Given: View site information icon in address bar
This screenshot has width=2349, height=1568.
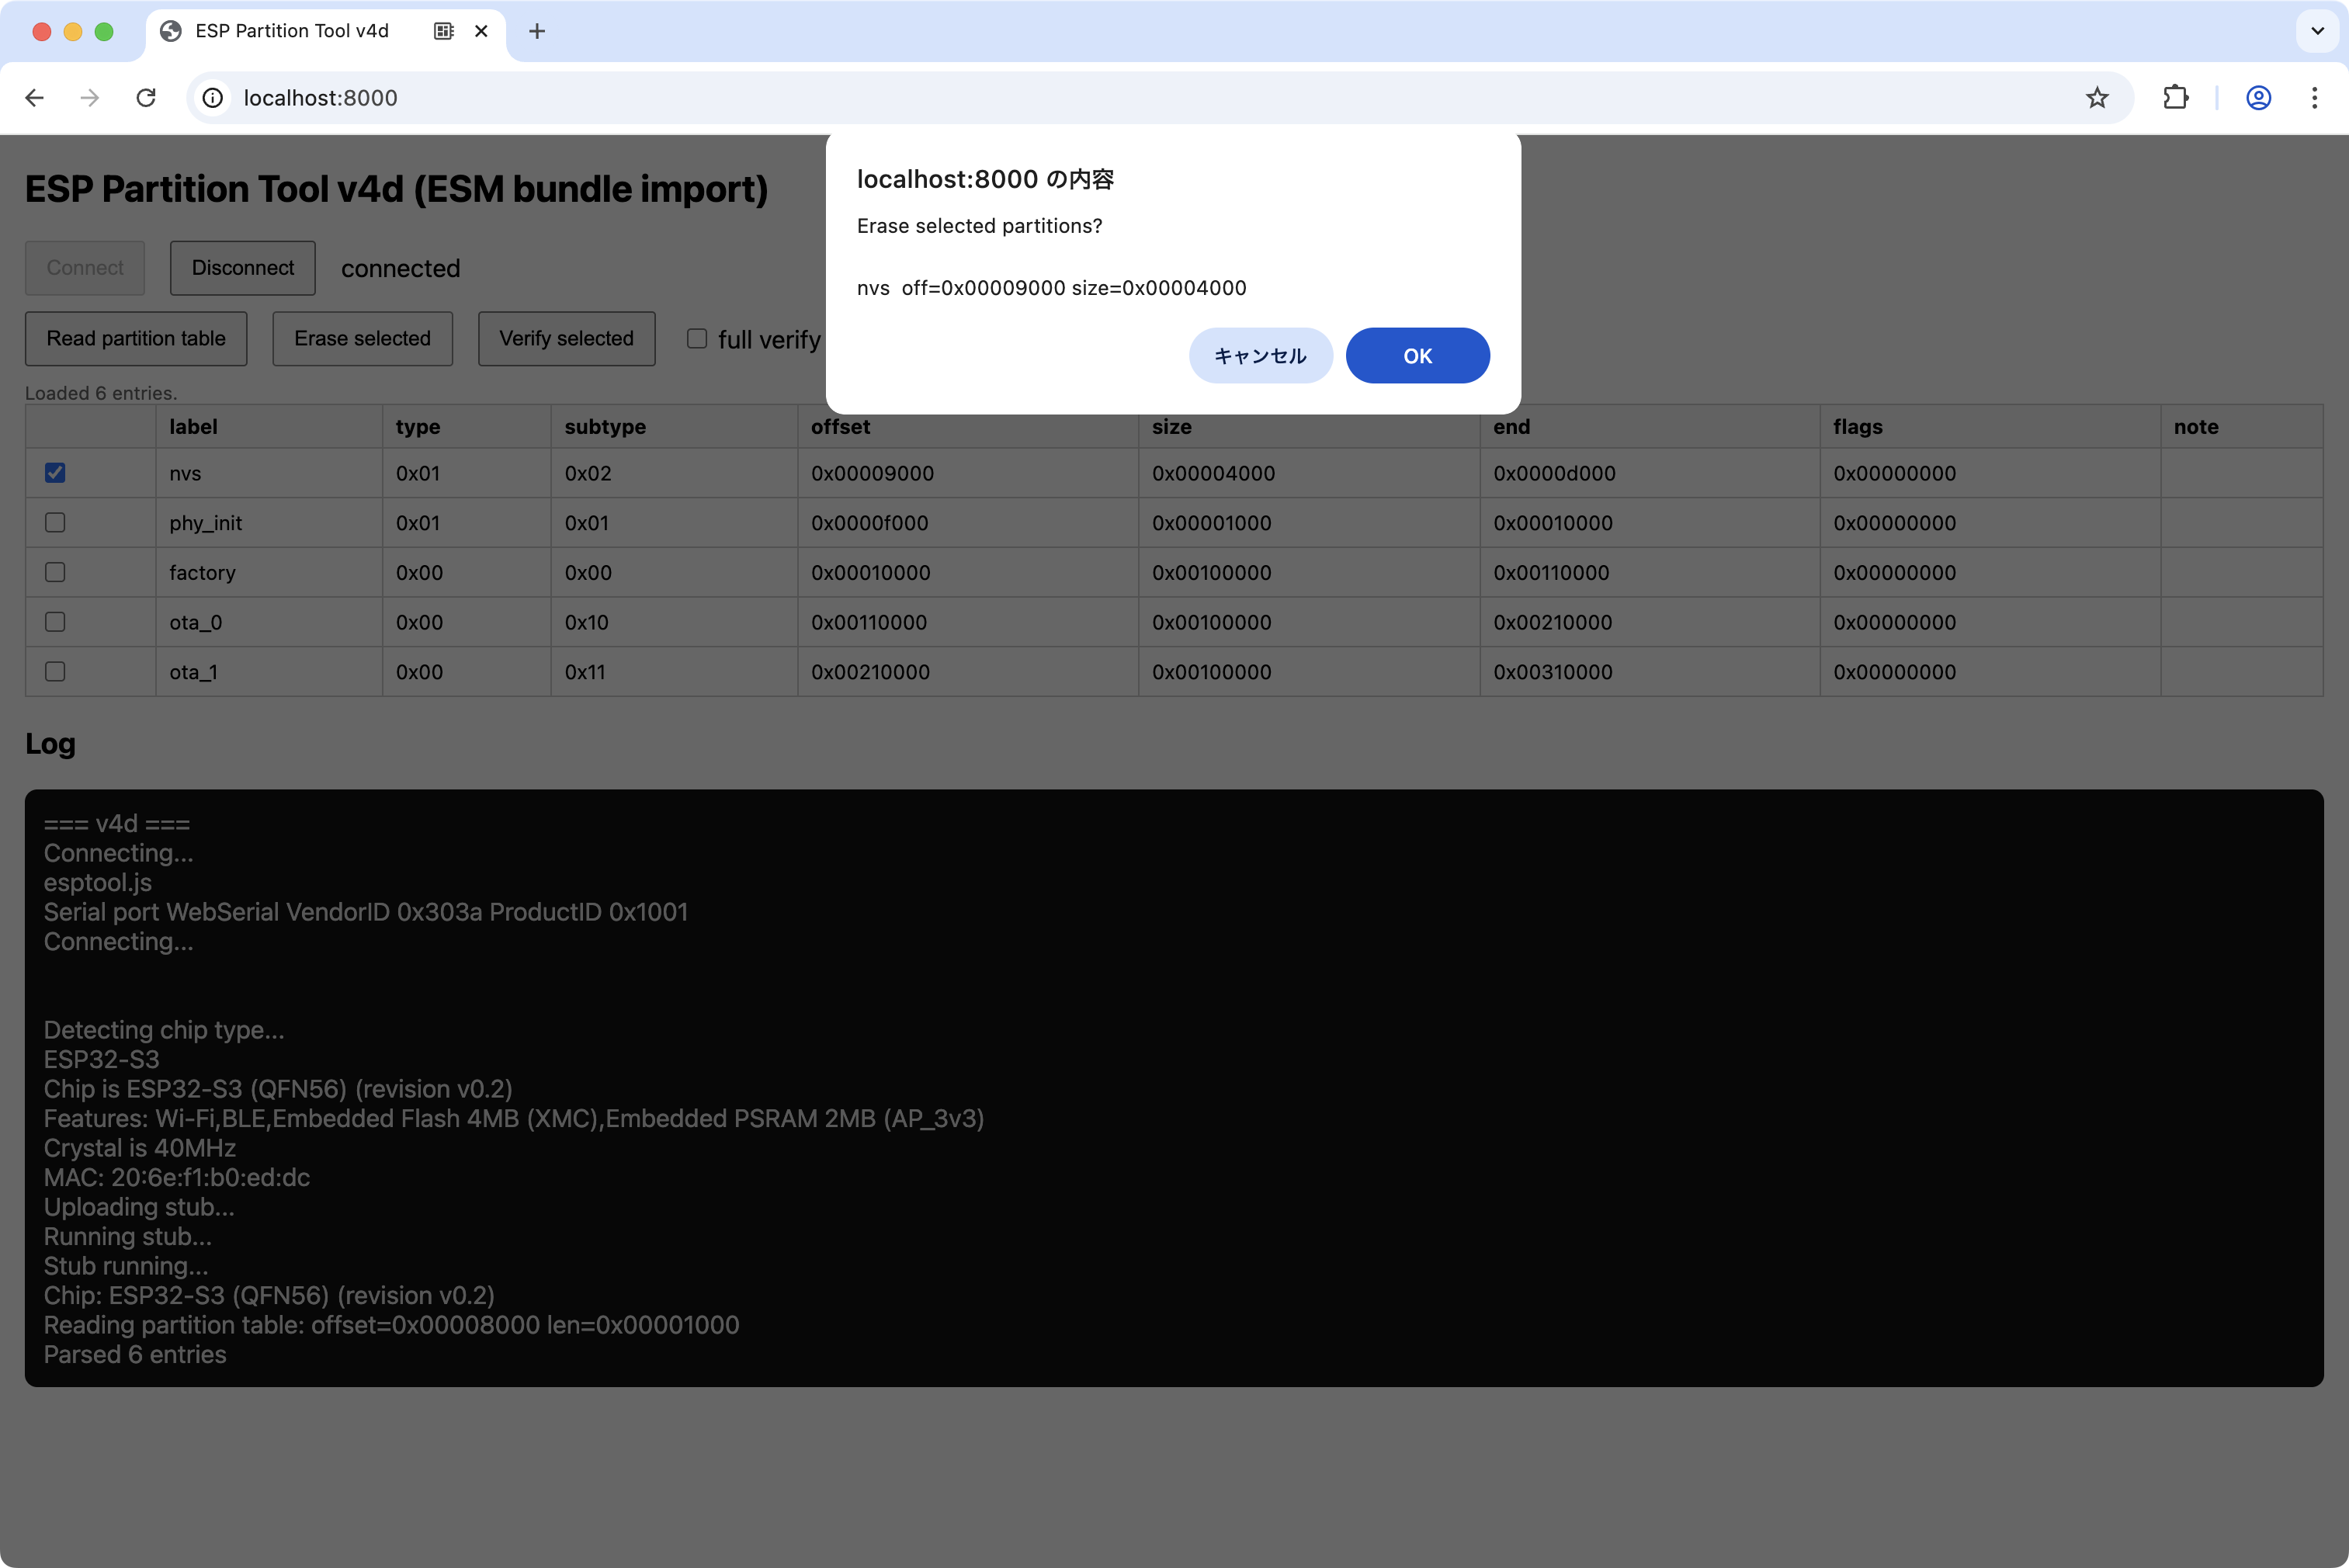Looking at the screenshot, I should pos(212,98).
